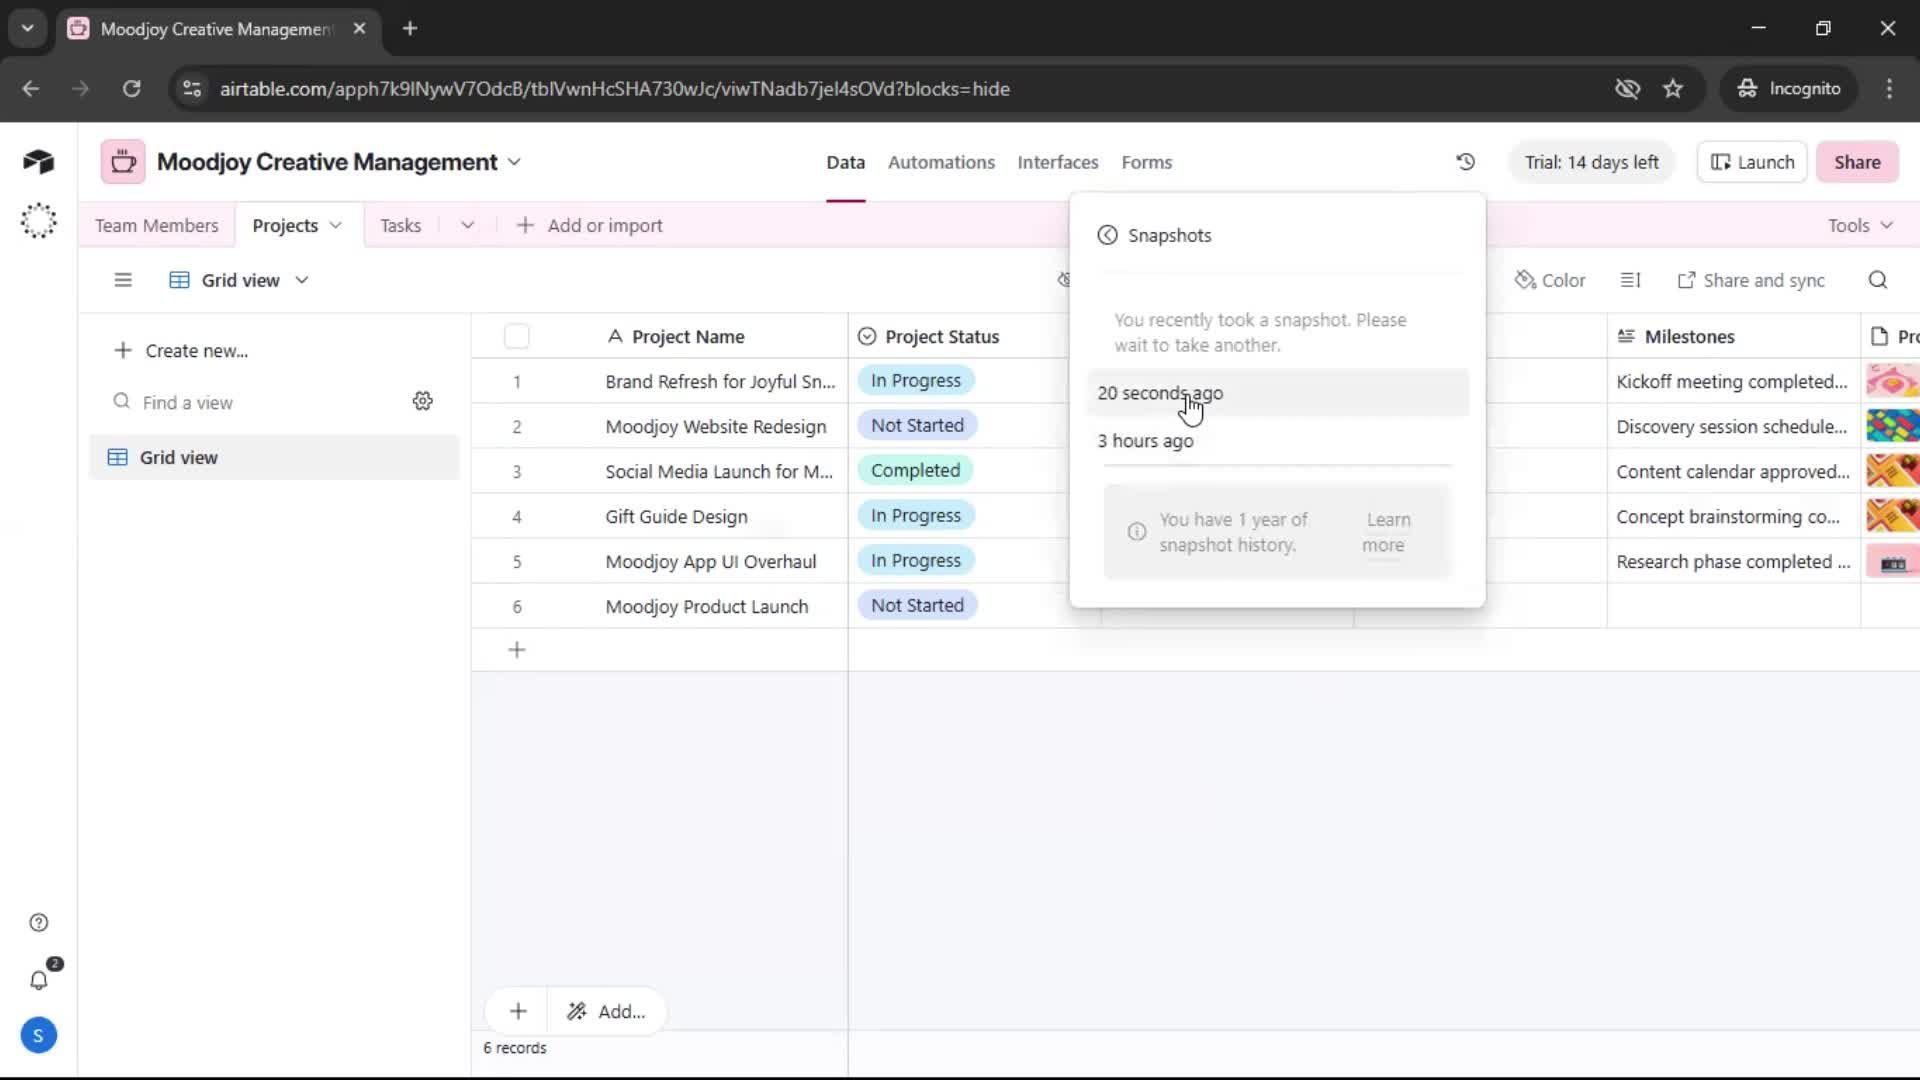Viewport: 1920px width, 1080px height.
Task: Click the search magnifier icon in toolbar
Action: click(x=1878, y=280)
